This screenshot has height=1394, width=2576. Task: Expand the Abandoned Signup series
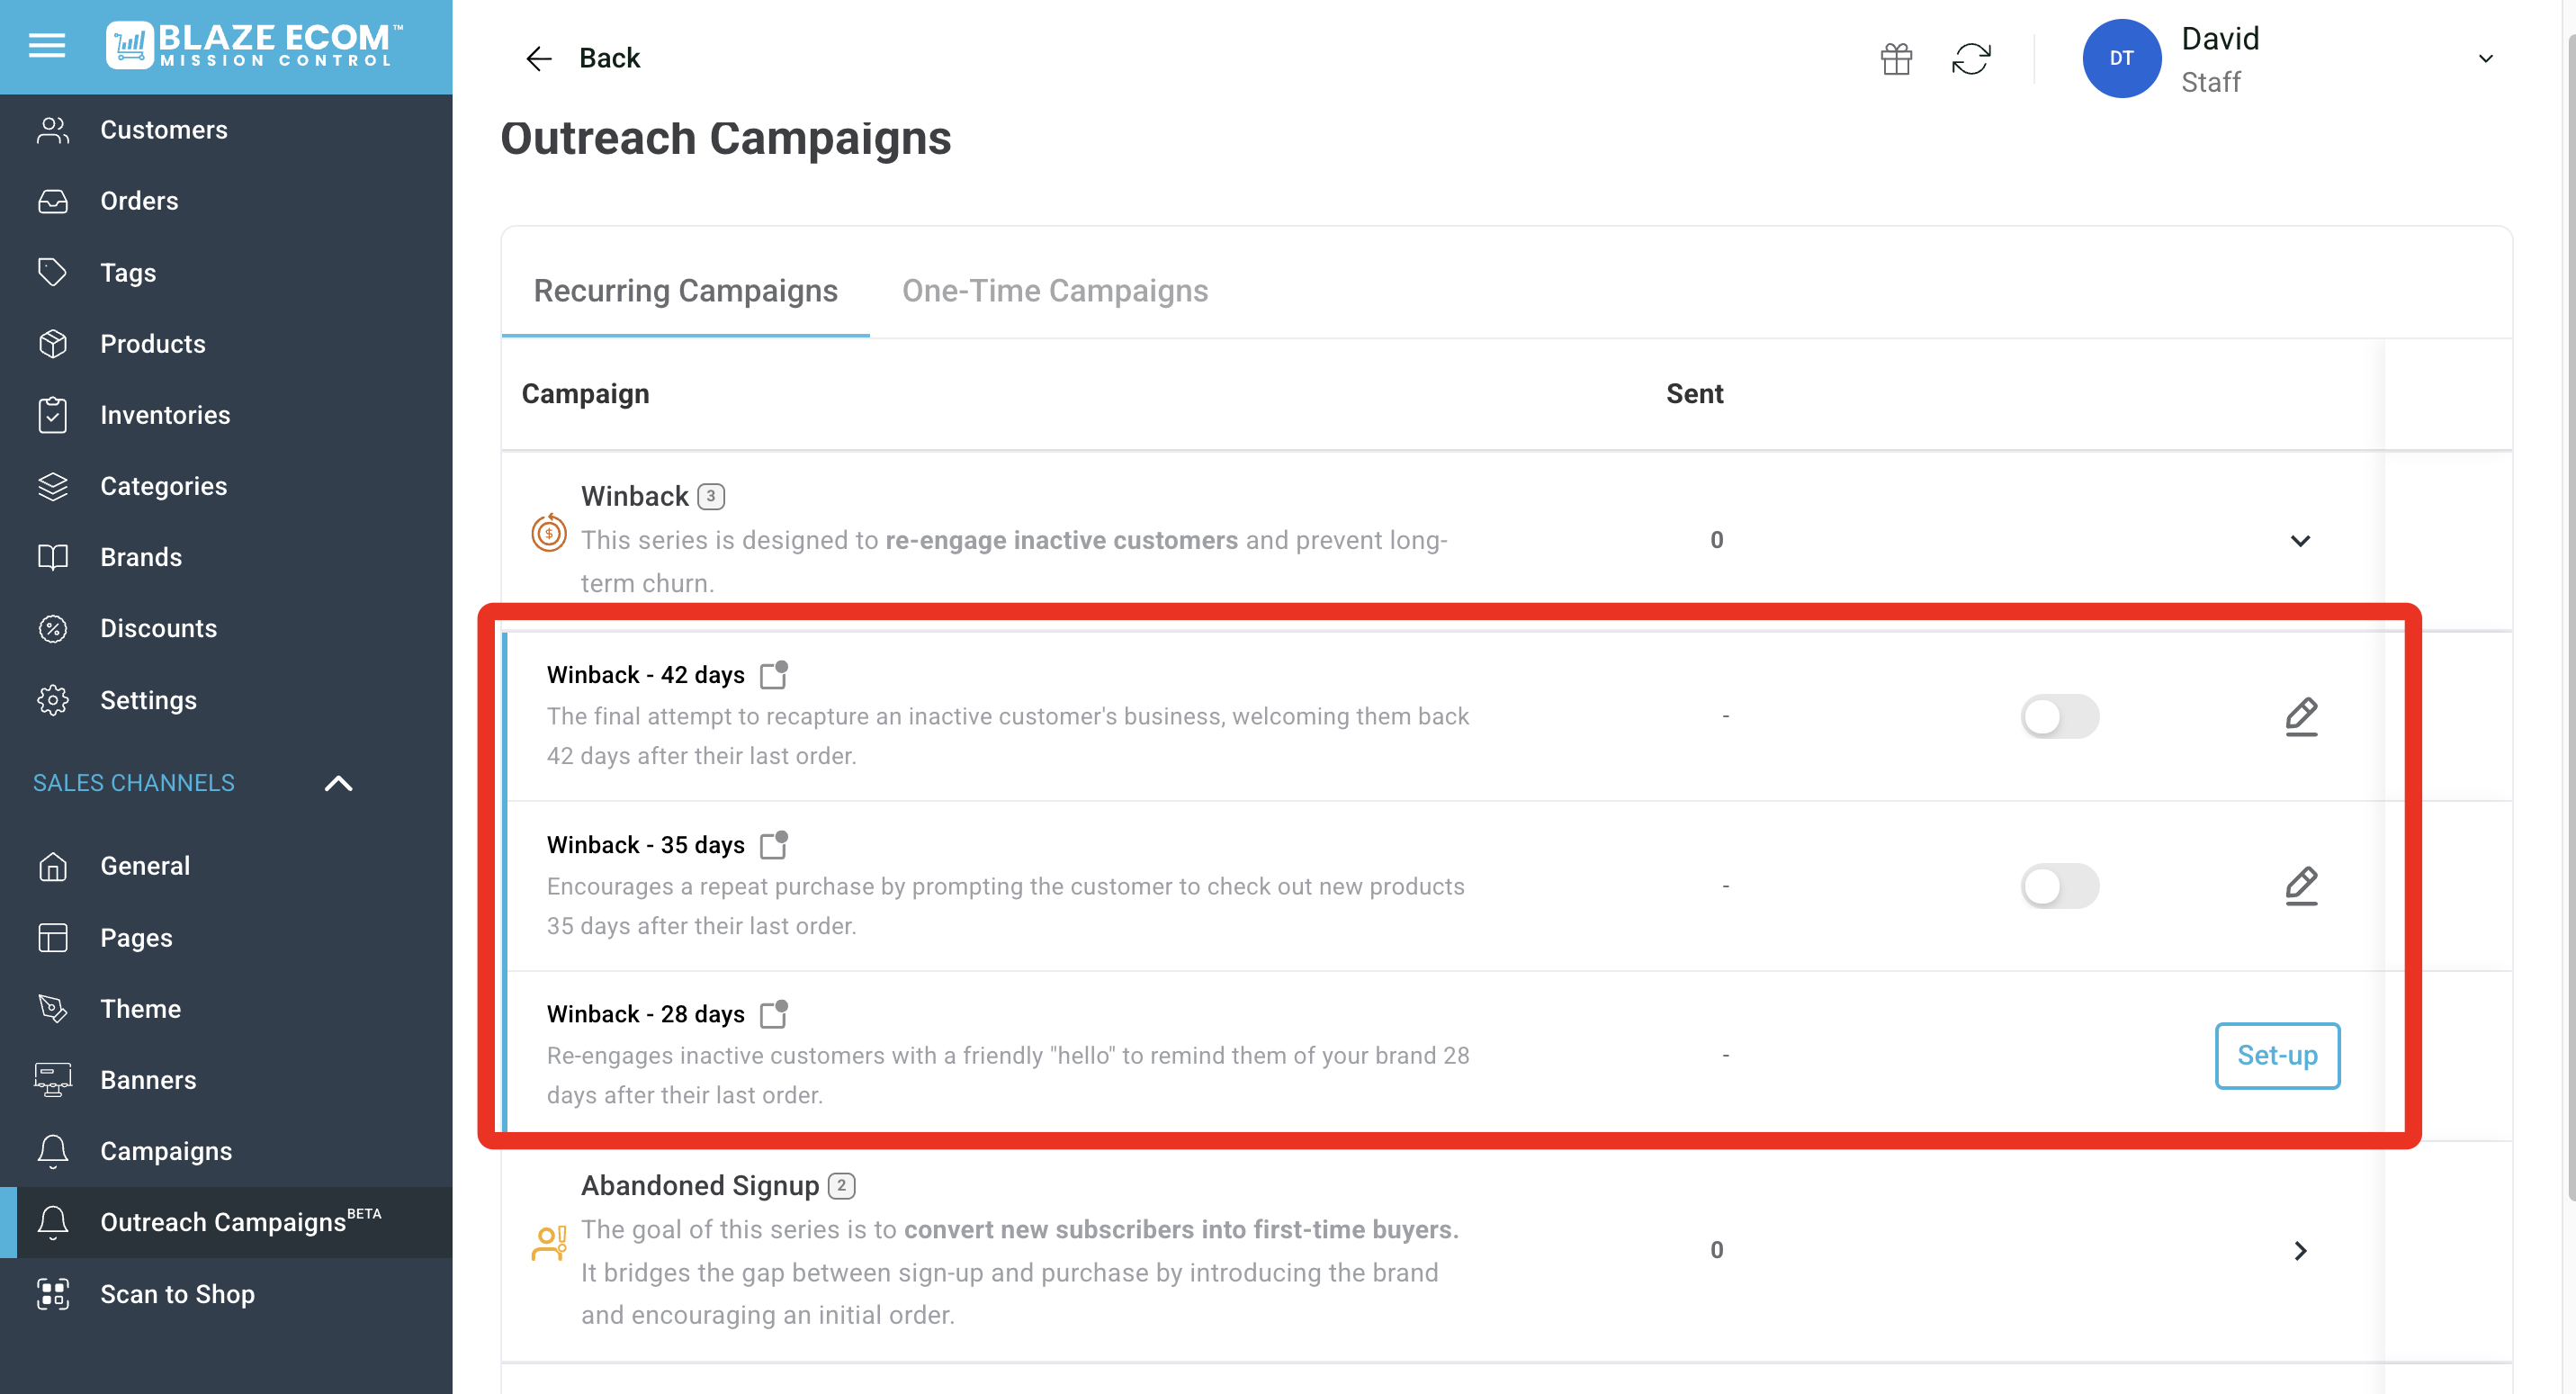tap(2299, 1250)
